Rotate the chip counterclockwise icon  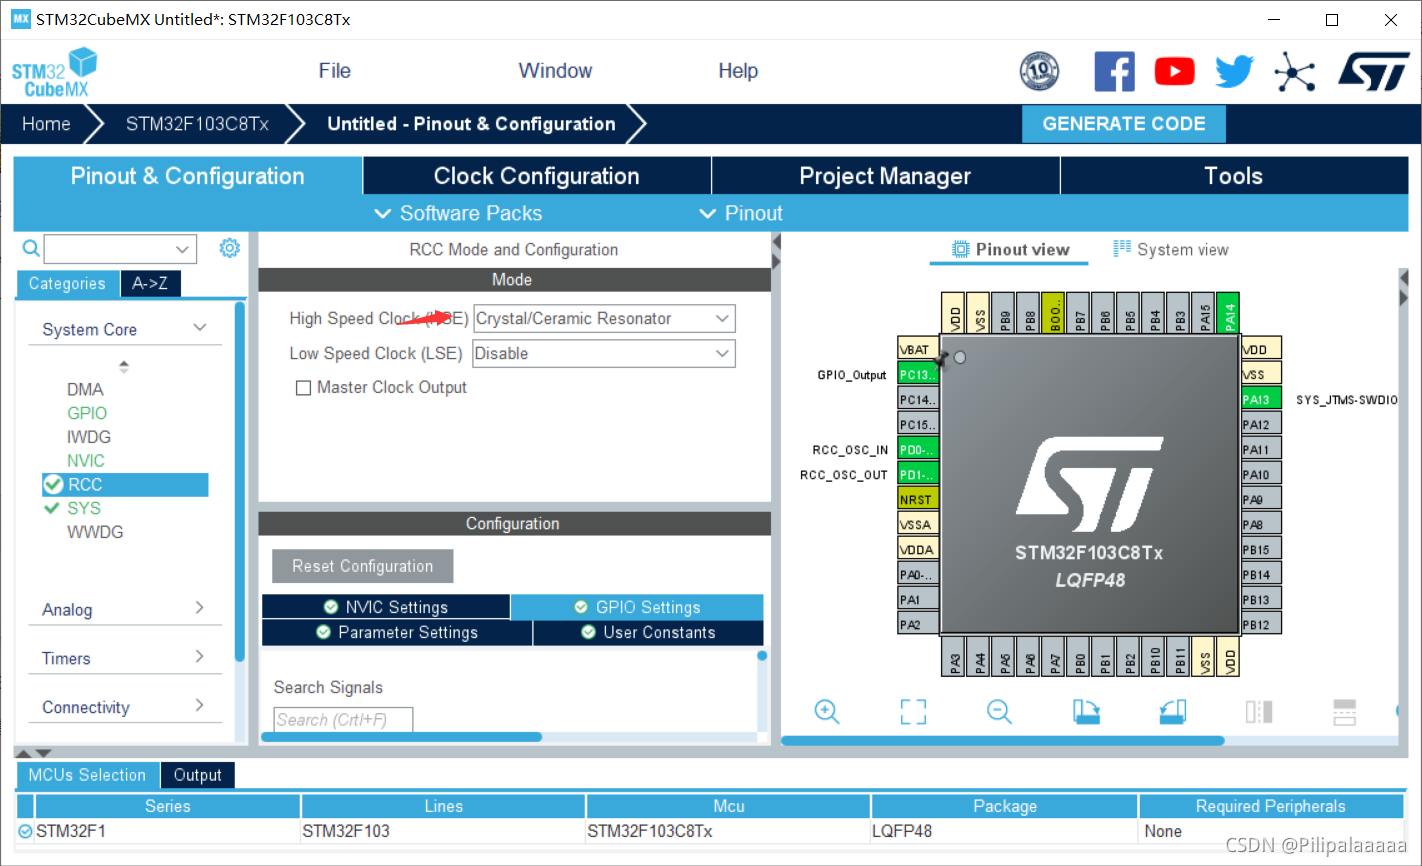[x=1173, y=711]
